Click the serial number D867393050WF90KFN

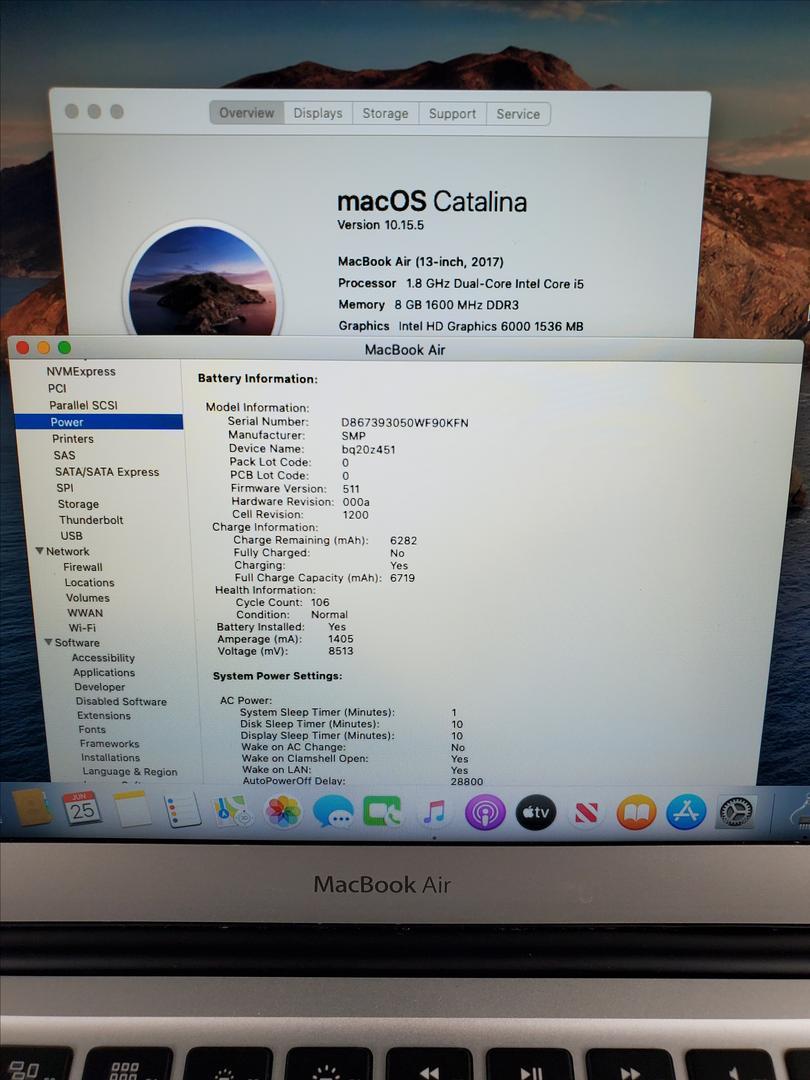(x=405, y=423)
